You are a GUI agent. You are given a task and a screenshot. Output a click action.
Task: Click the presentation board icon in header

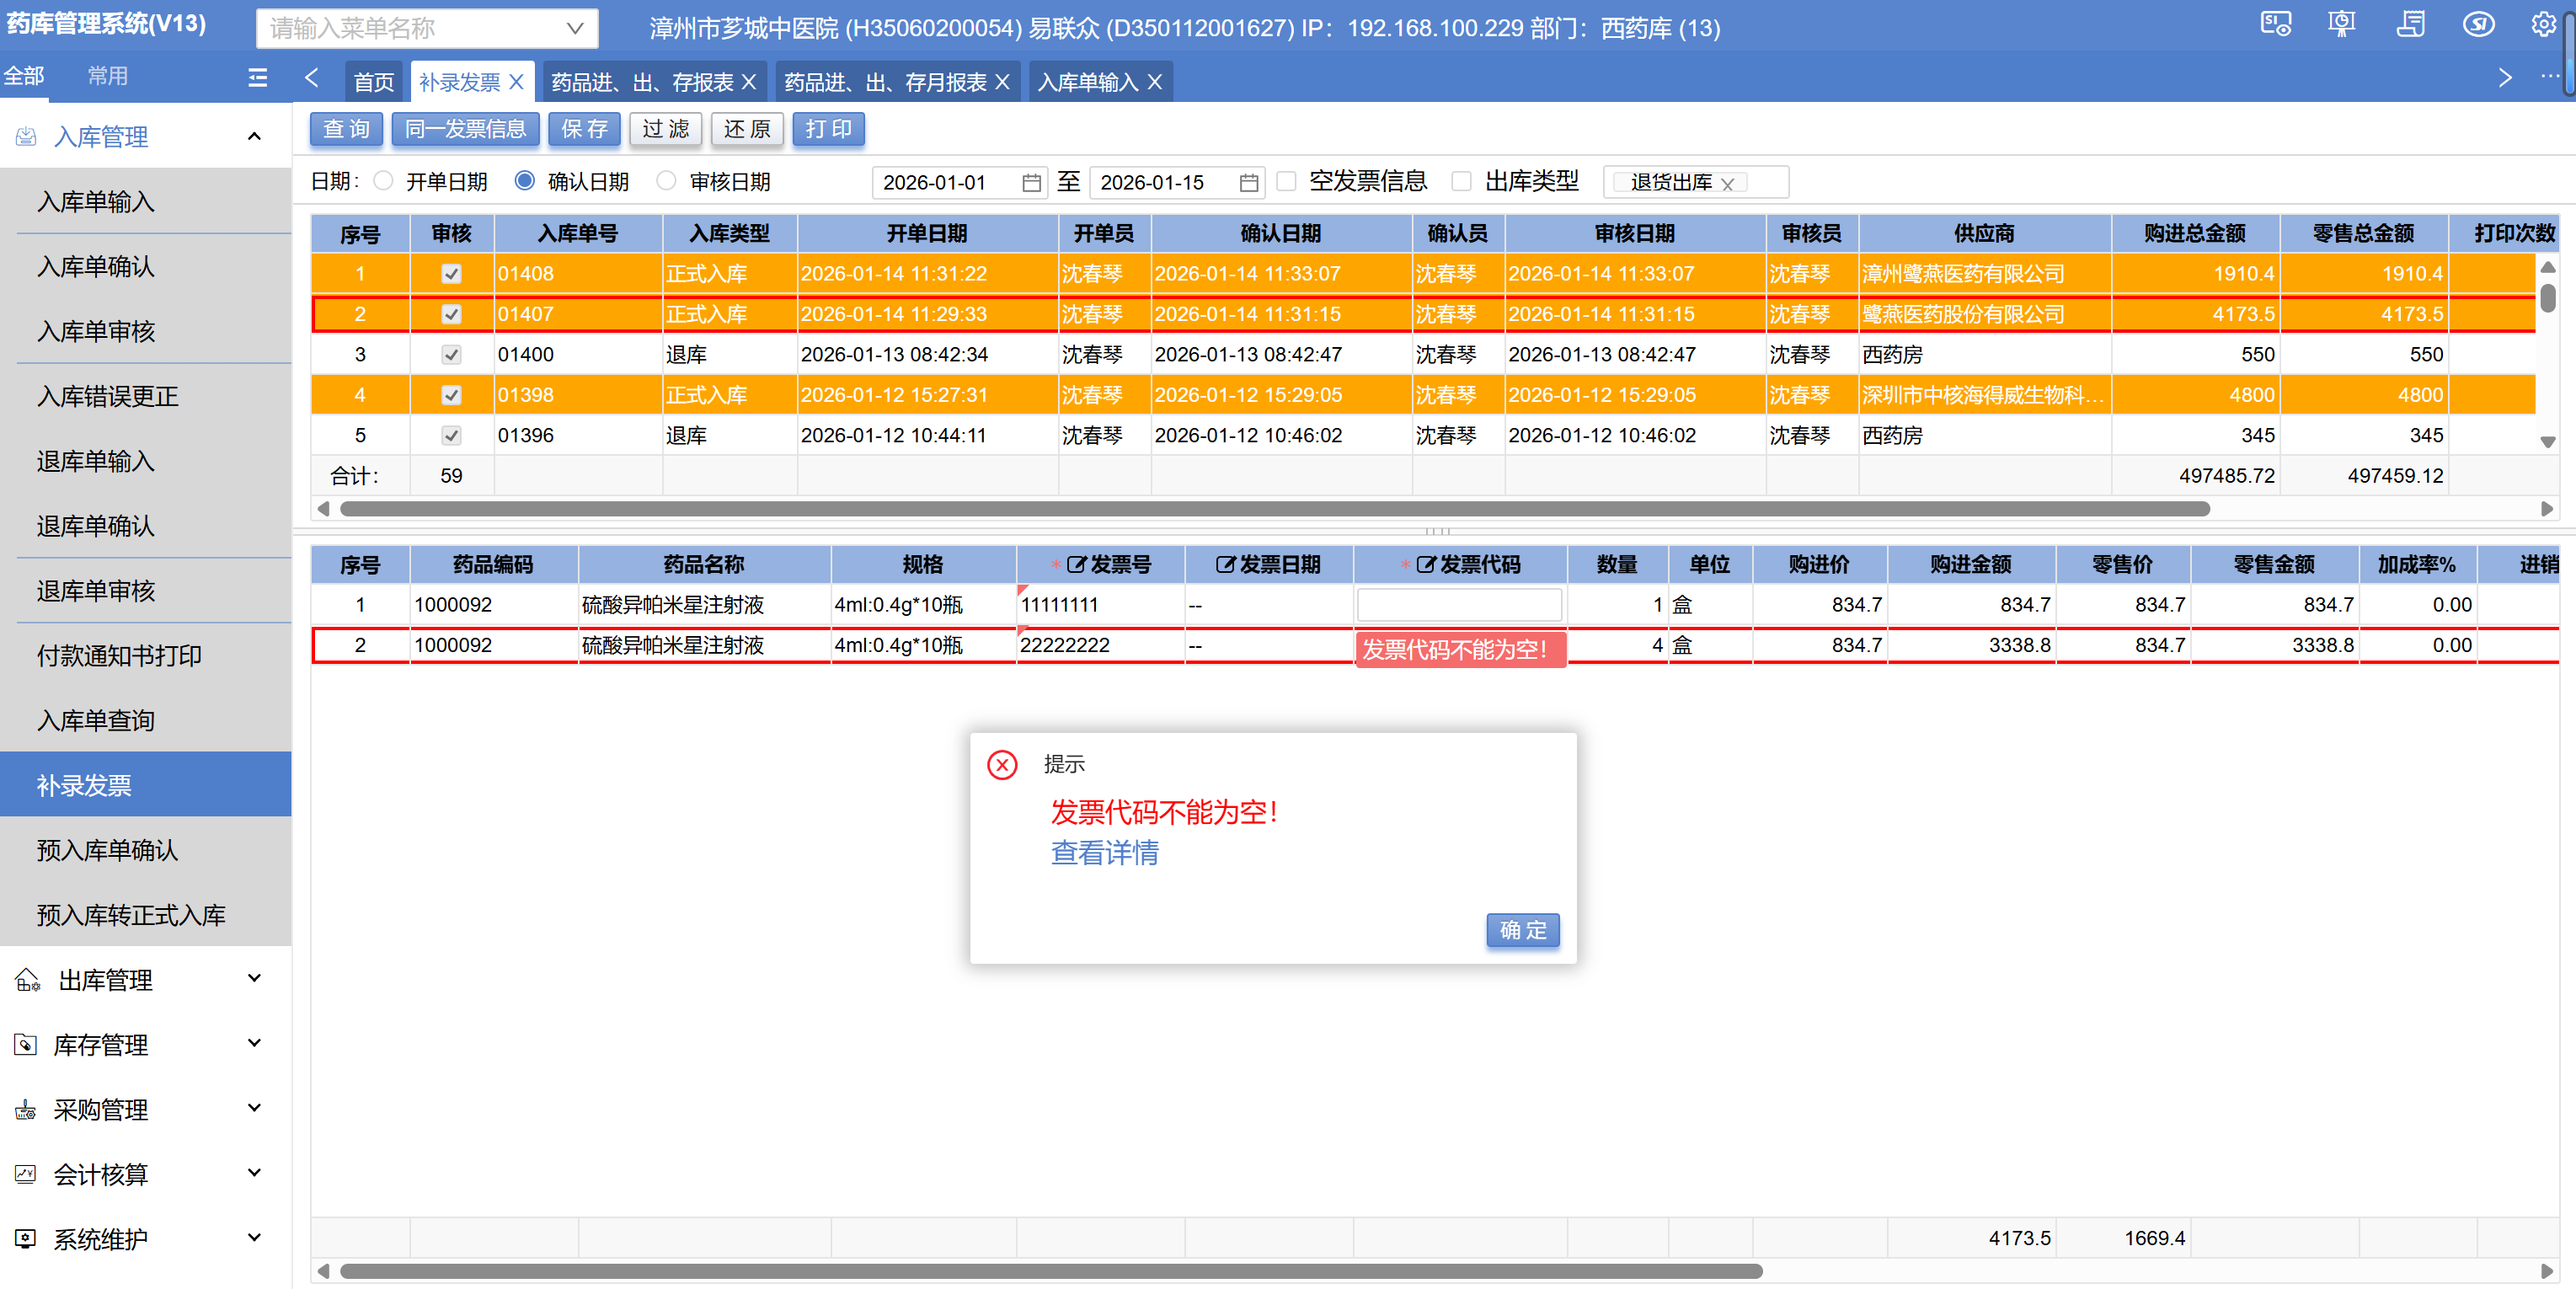(x=2341, y=25)
